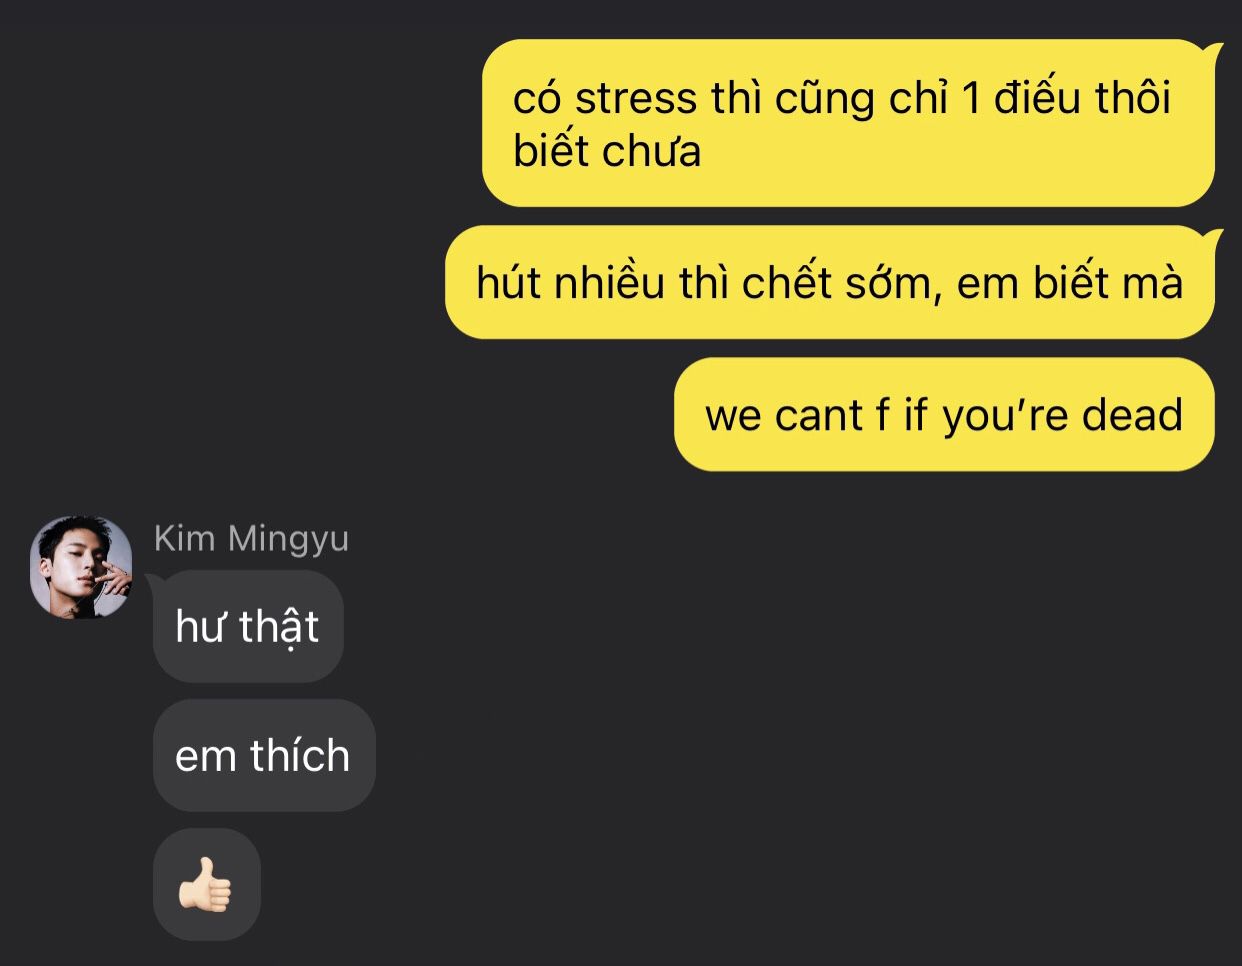Screen dimensions: 1242x966
Task: Click the word 'thích' in gray bubble
Action: tap(300, 755)
